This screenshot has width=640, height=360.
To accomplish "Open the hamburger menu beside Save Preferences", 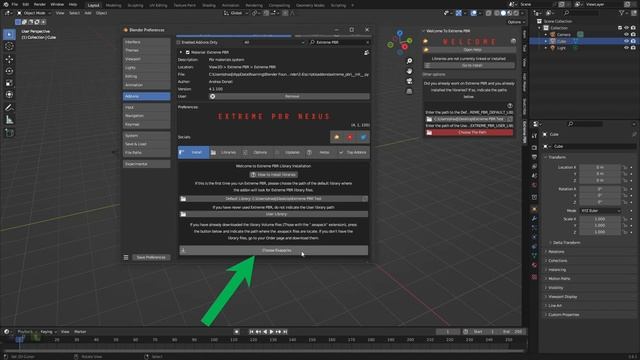I will coord(126,258).
